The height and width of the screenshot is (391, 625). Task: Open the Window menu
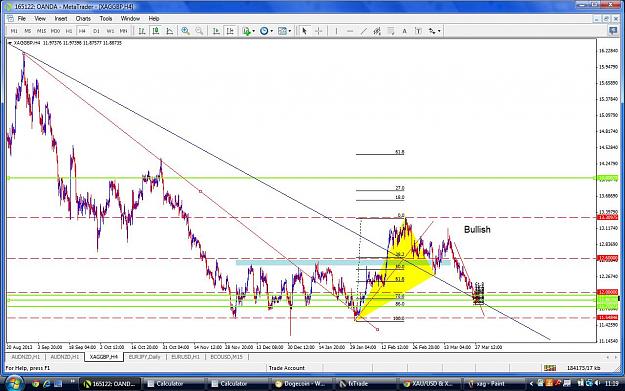click(130, 19)
